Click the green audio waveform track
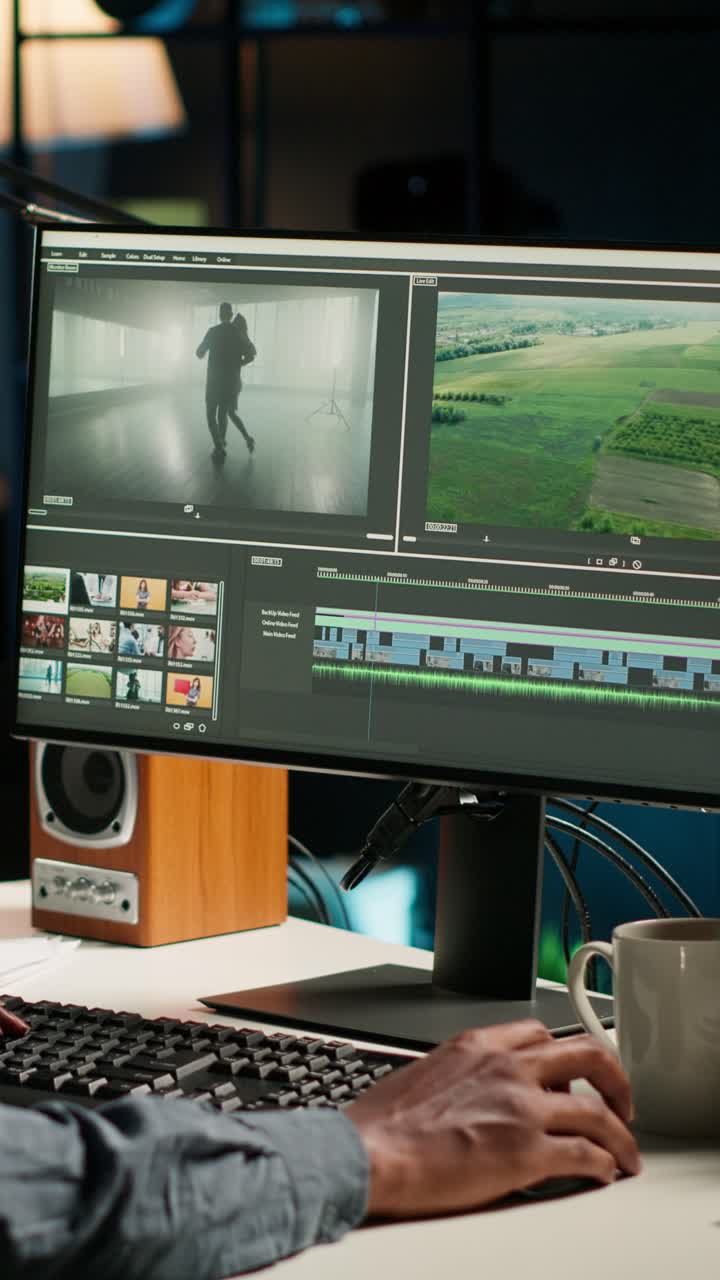 click(x=515, y=686)
